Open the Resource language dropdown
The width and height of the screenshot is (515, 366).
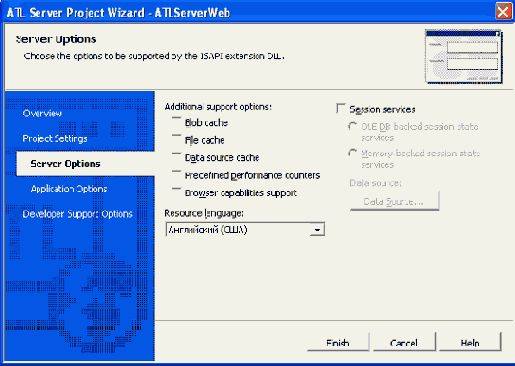317,230
